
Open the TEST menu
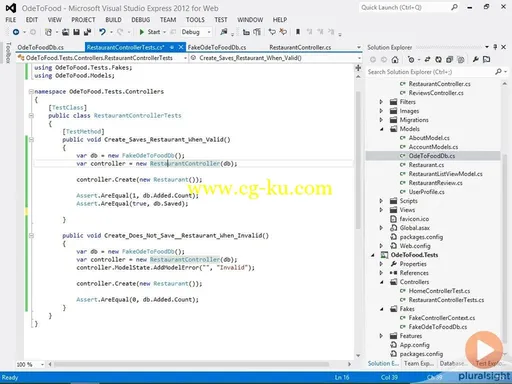click(220, 20)
